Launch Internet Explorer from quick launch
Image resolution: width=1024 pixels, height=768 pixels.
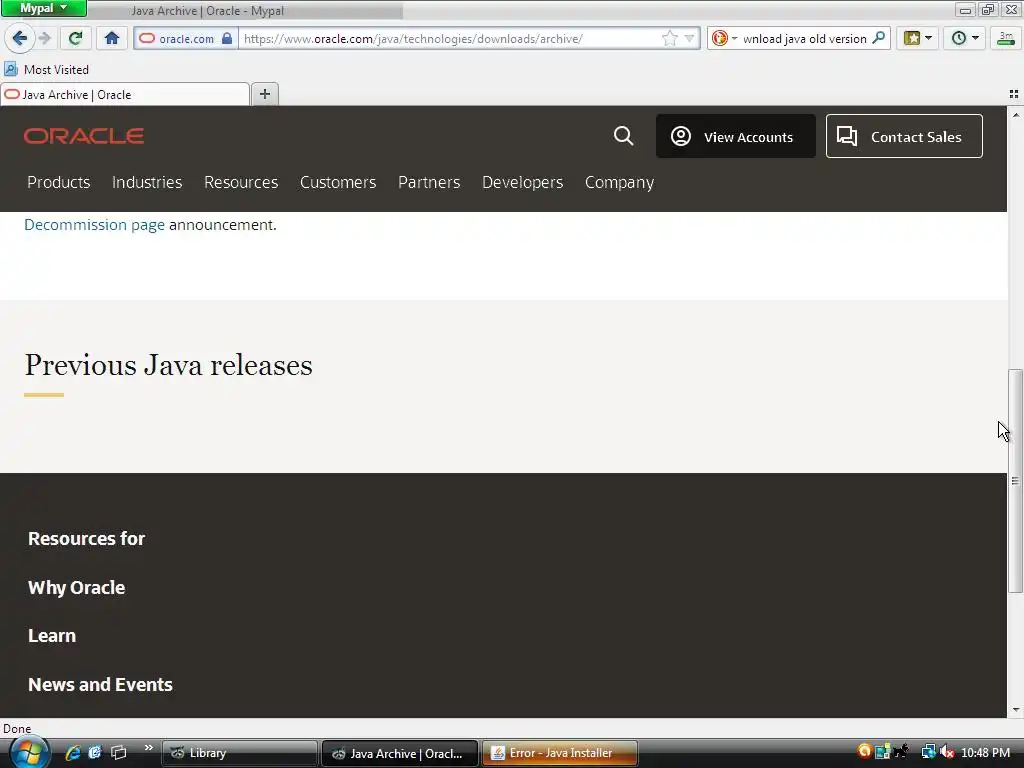[72, 753]
